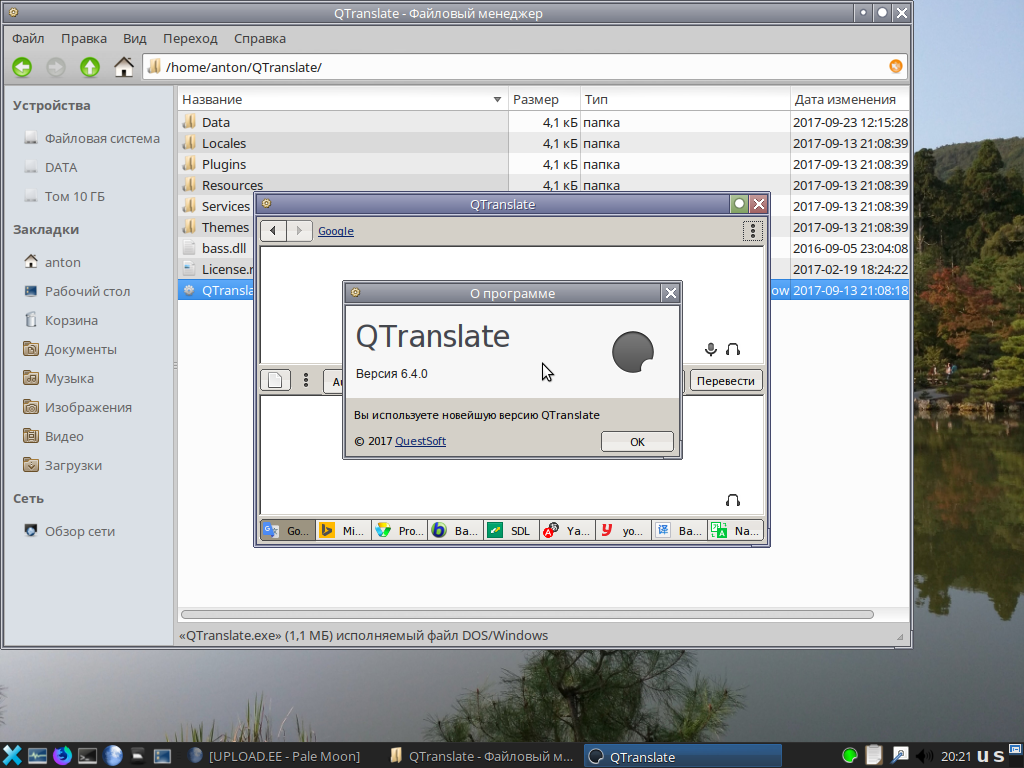Go to the home folder icon
This screenshot has height=768, width=1024.
(x=123, y=67)
